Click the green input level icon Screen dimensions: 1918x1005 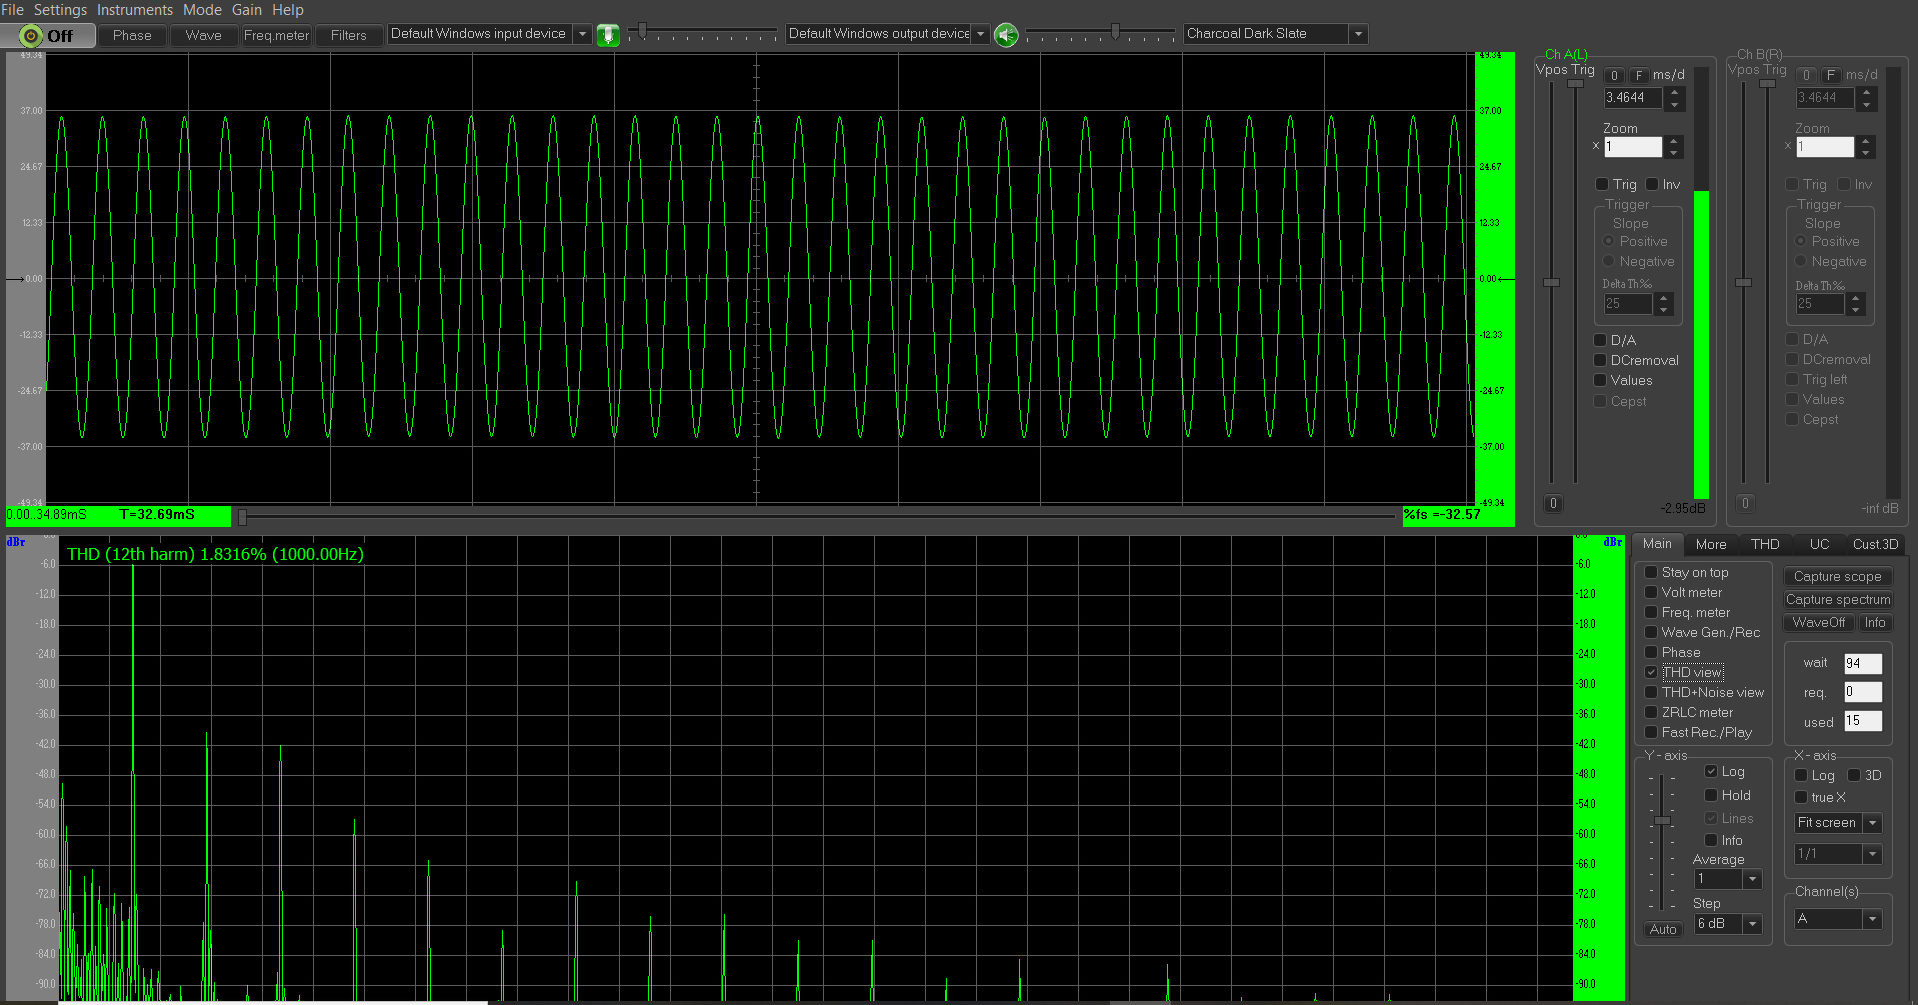608,35
